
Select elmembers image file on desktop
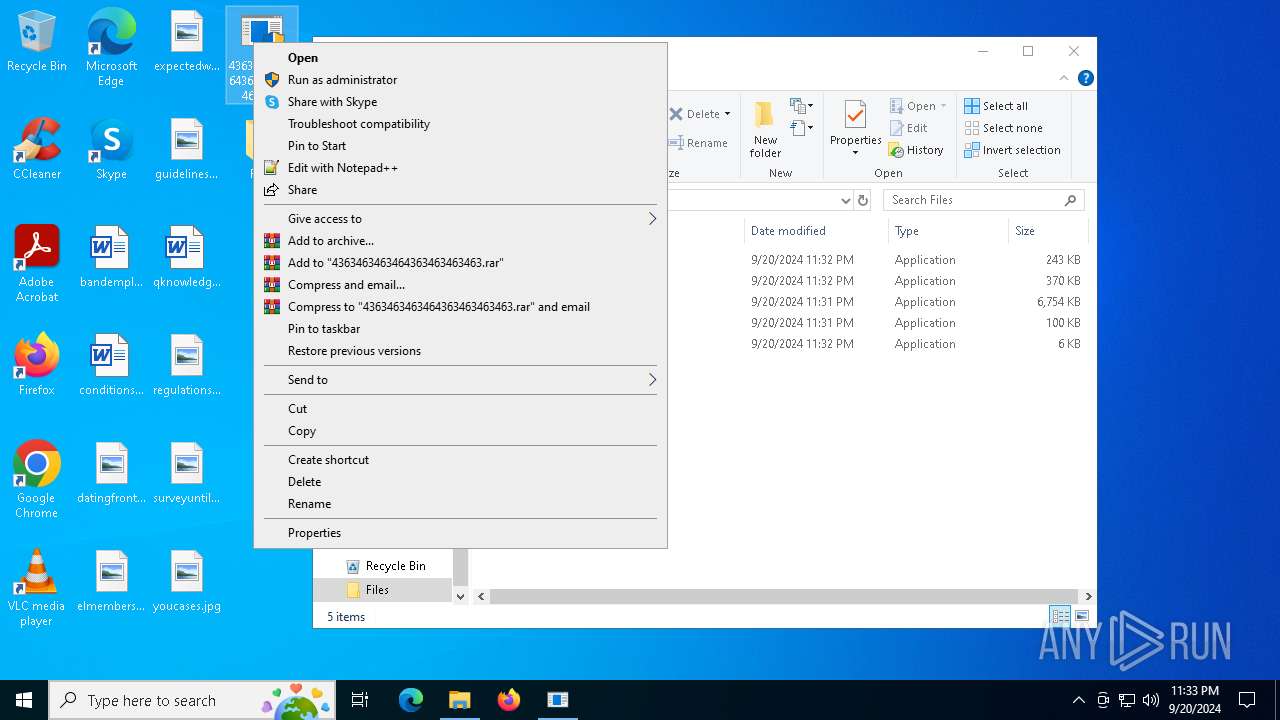[111, 582]
